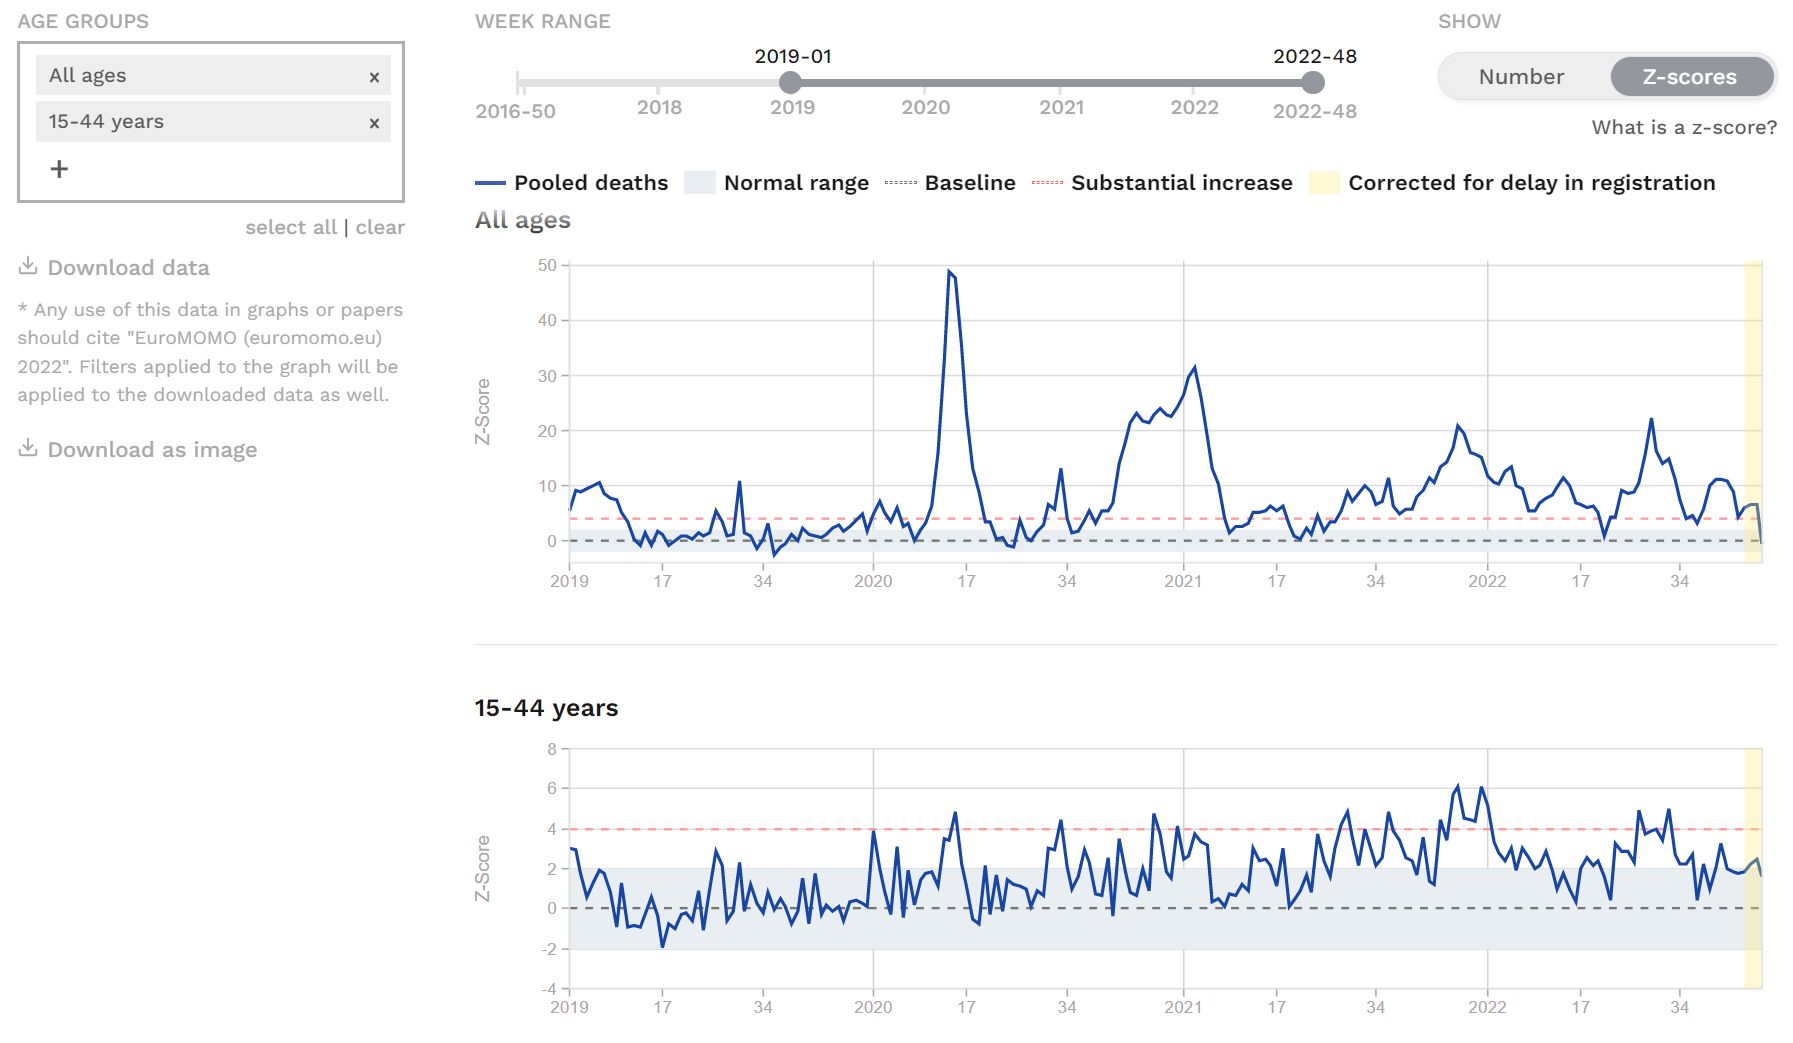The image size is (1793, 1043).
Task: Open 'What is a z-score?' explanation
Action: click(1684, 127)
